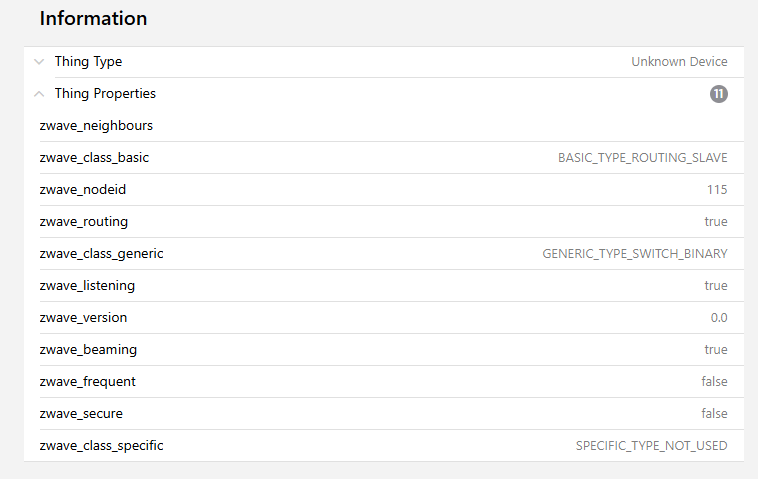Screen dimensions: 758x479
Task: Select the zwave_routing property label
Action: pyautogui.click(x=83, y=222)
